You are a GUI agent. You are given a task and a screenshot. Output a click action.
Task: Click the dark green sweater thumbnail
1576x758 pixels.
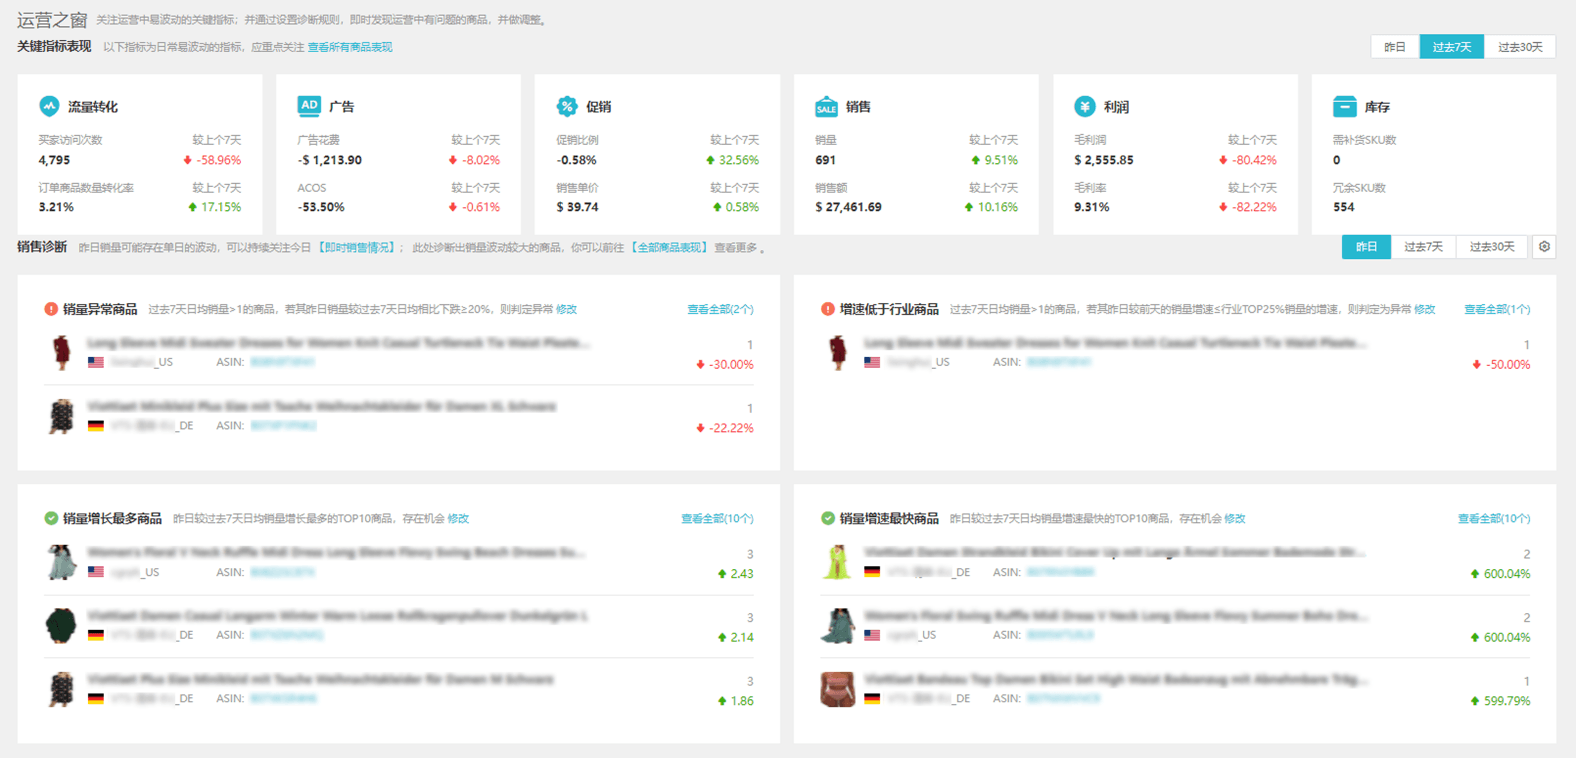tap(62, 626)
